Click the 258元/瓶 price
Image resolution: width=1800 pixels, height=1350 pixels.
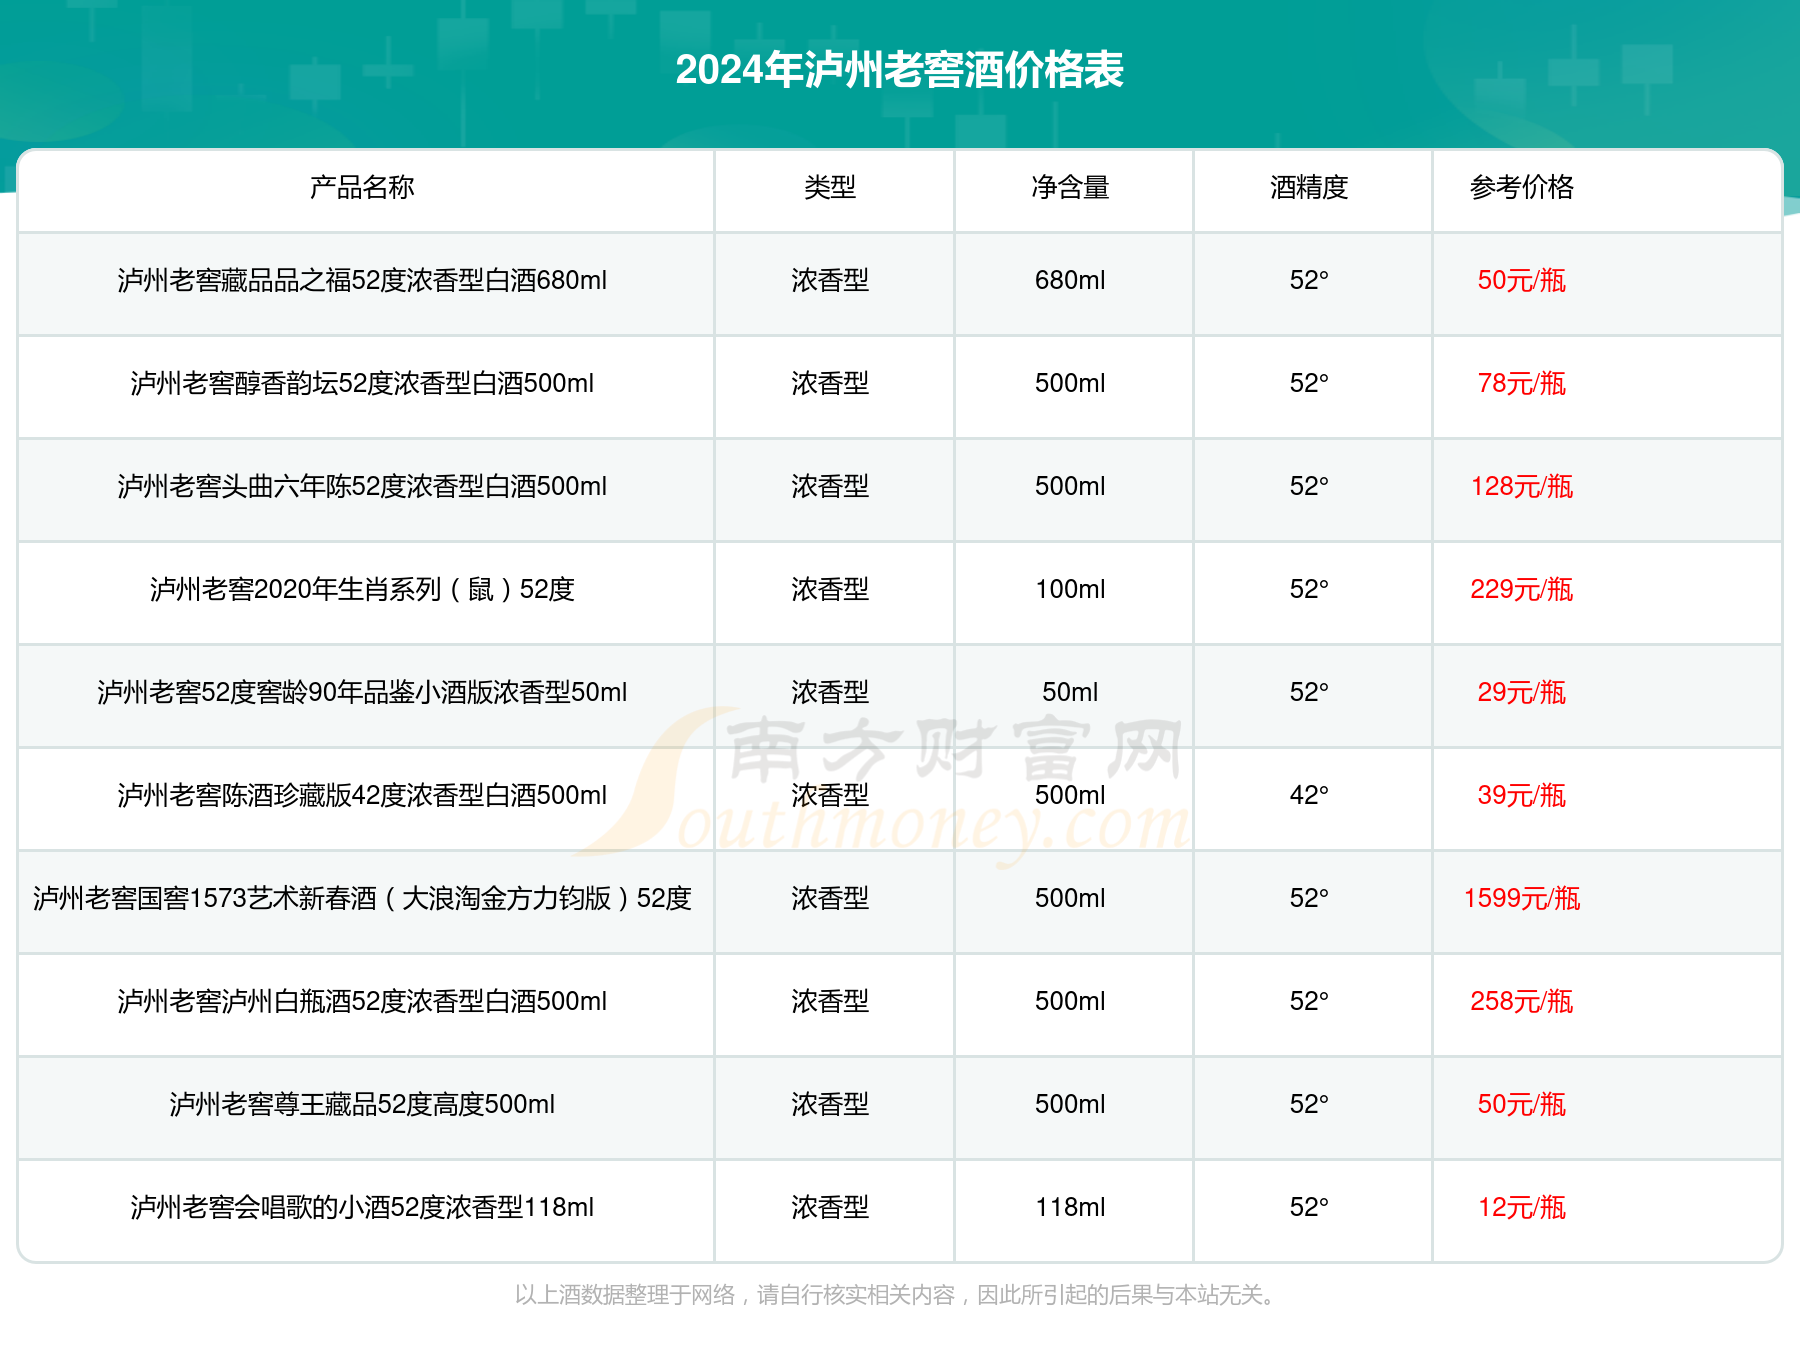[1522, 1002]
